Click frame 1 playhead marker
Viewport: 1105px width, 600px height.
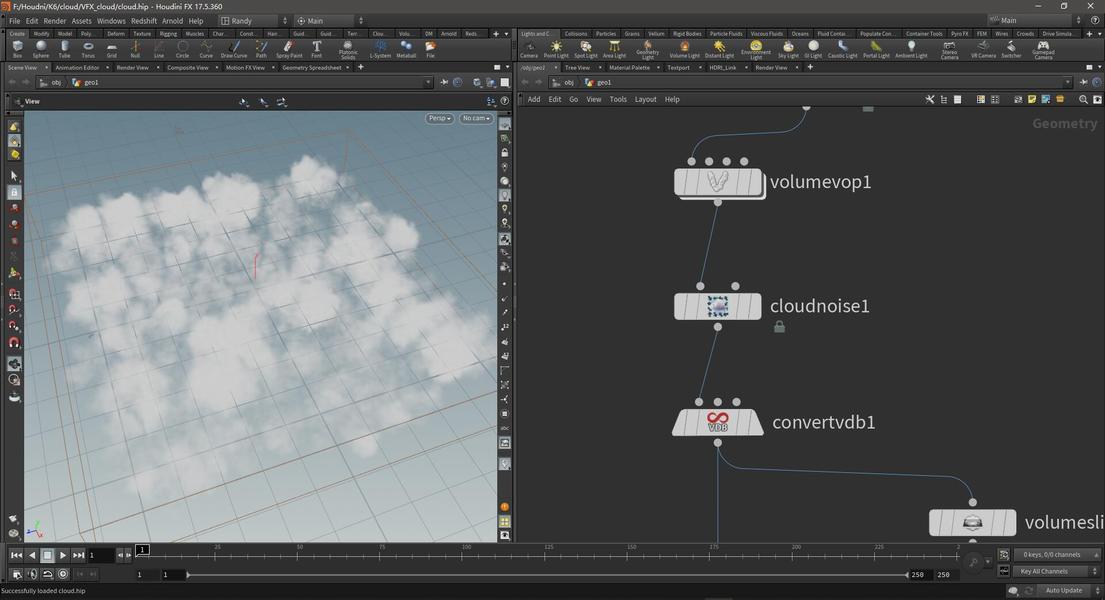(x=142, y=549)
